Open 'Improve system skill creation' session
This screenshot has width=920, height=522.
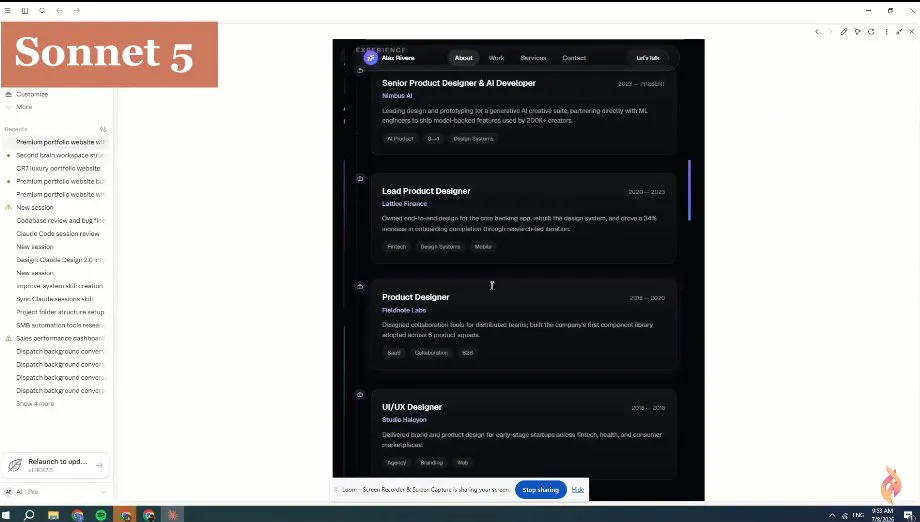coord(56,286)
